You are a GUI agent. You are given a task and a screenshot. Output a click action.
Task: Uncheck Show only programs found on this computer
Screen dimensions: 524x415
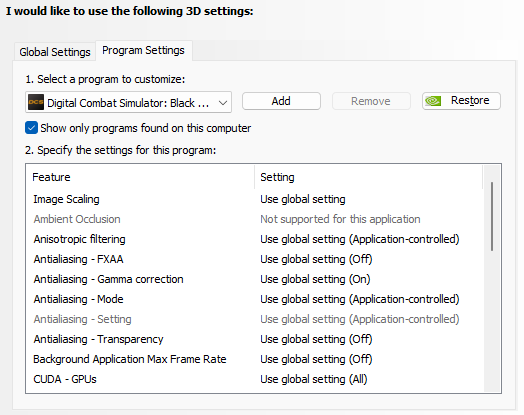tap(31, 128)
